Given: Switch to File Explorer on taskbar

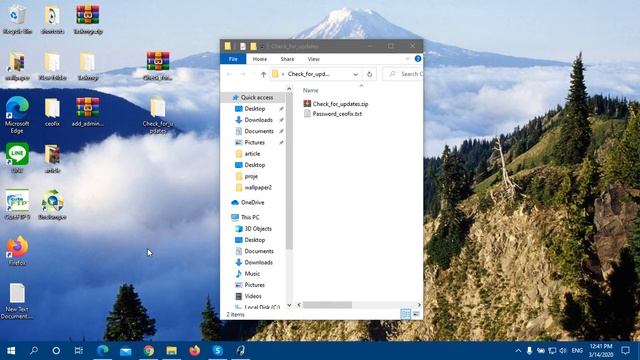Looking at the screenshot, I should tap(171, 351).
